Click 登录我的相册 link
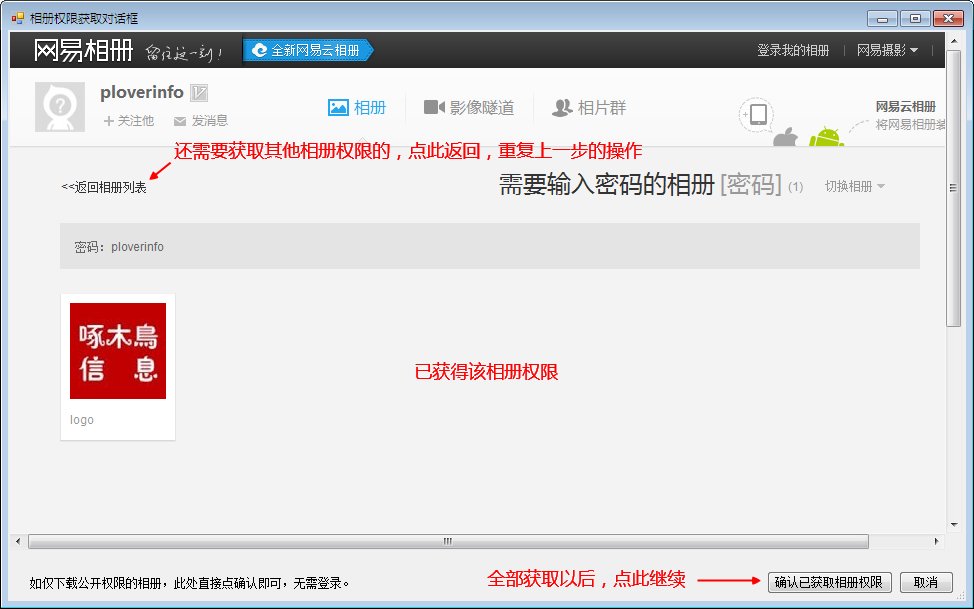This screenshot has width=974, height=609. tap(793, 50)
